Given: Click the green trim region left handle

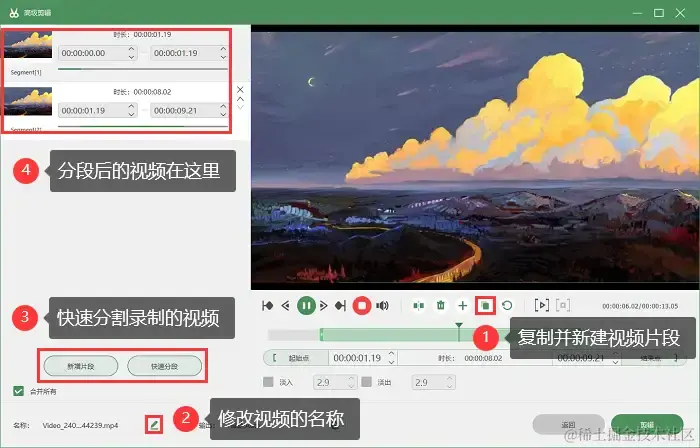Looking at the screenshot, I should (321, 335).
